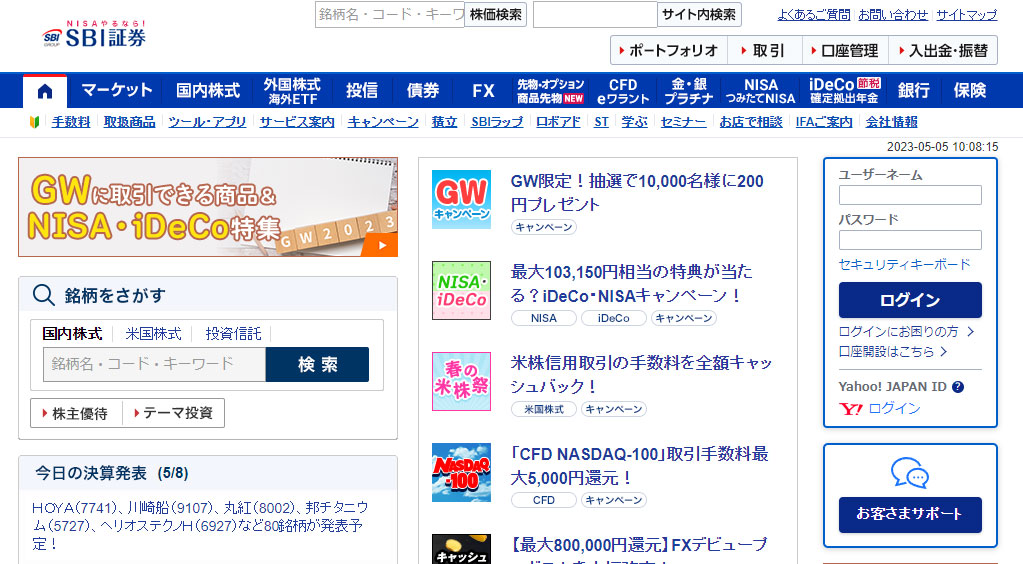
Task: Focus the top 銘柄名・コード search field
Action: pyautogui.click(x=389, y=14)
